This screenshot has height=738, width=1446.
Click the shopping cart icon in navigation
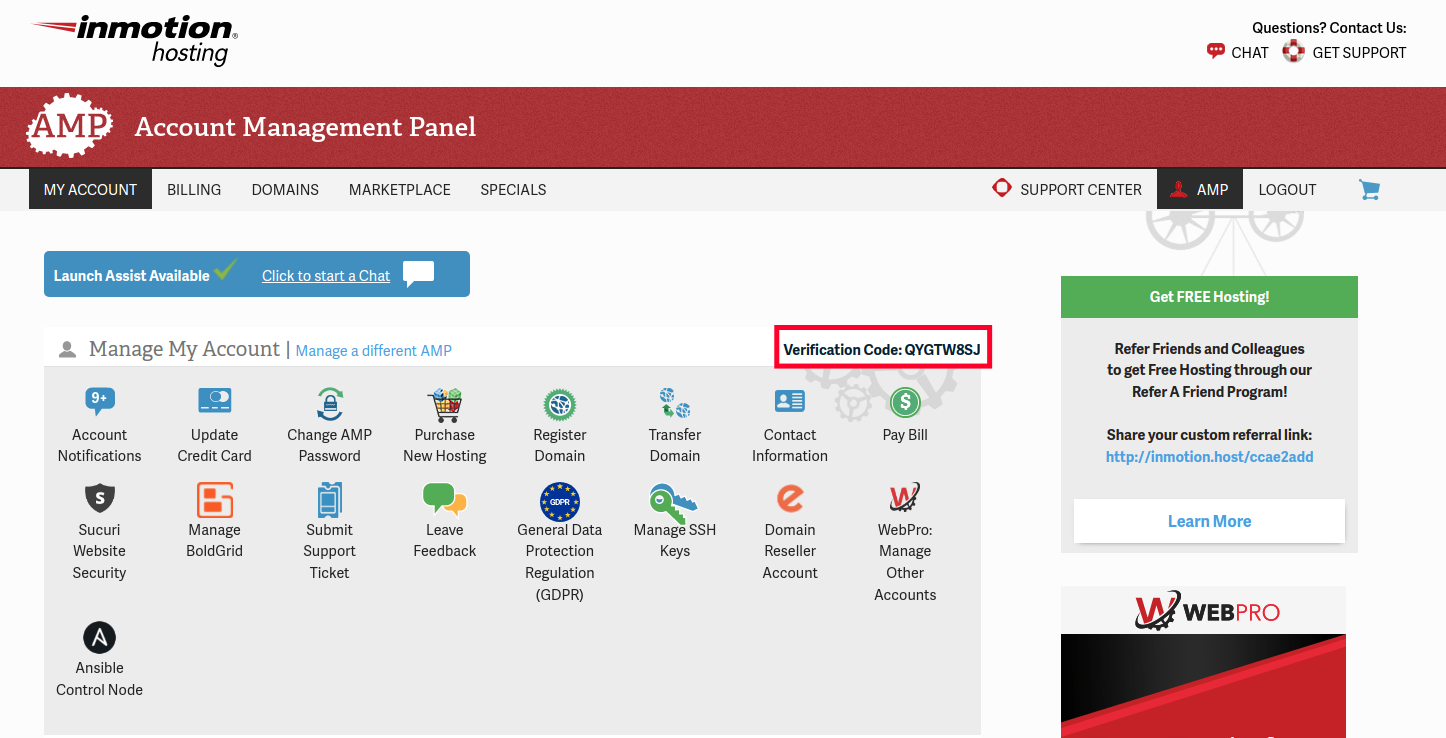tap(1369, 189)
